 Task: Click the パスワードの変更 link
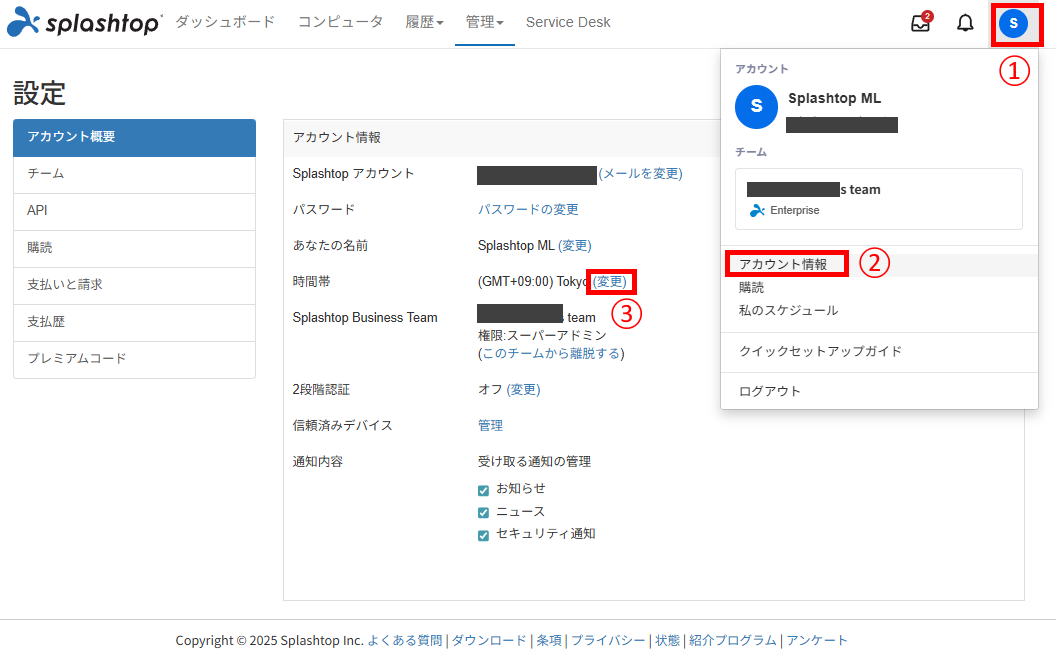pos(528,209)
